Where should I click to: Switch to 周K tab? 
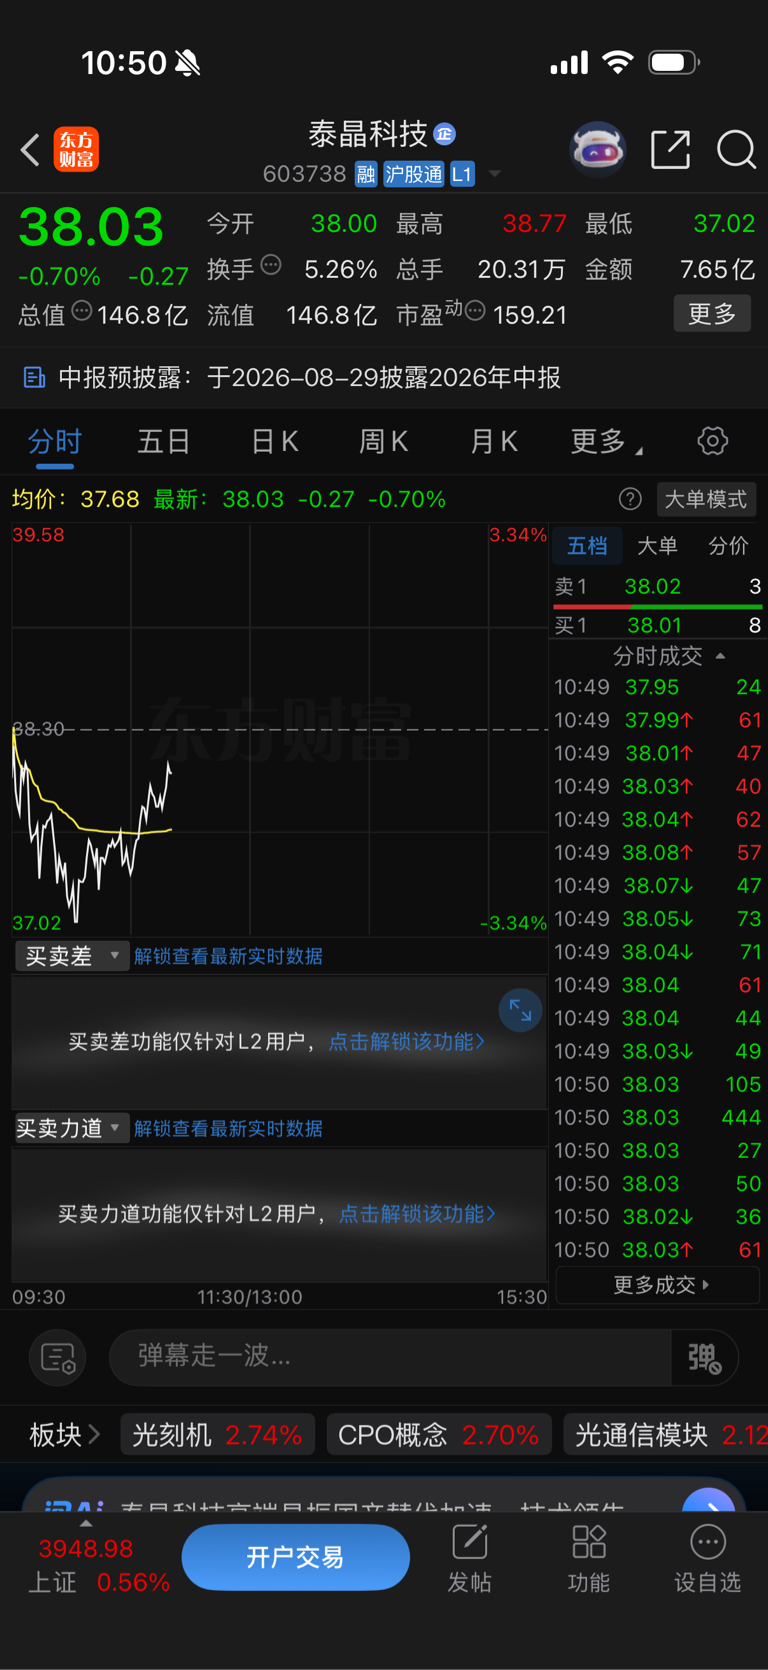click(x=383, y=441)
